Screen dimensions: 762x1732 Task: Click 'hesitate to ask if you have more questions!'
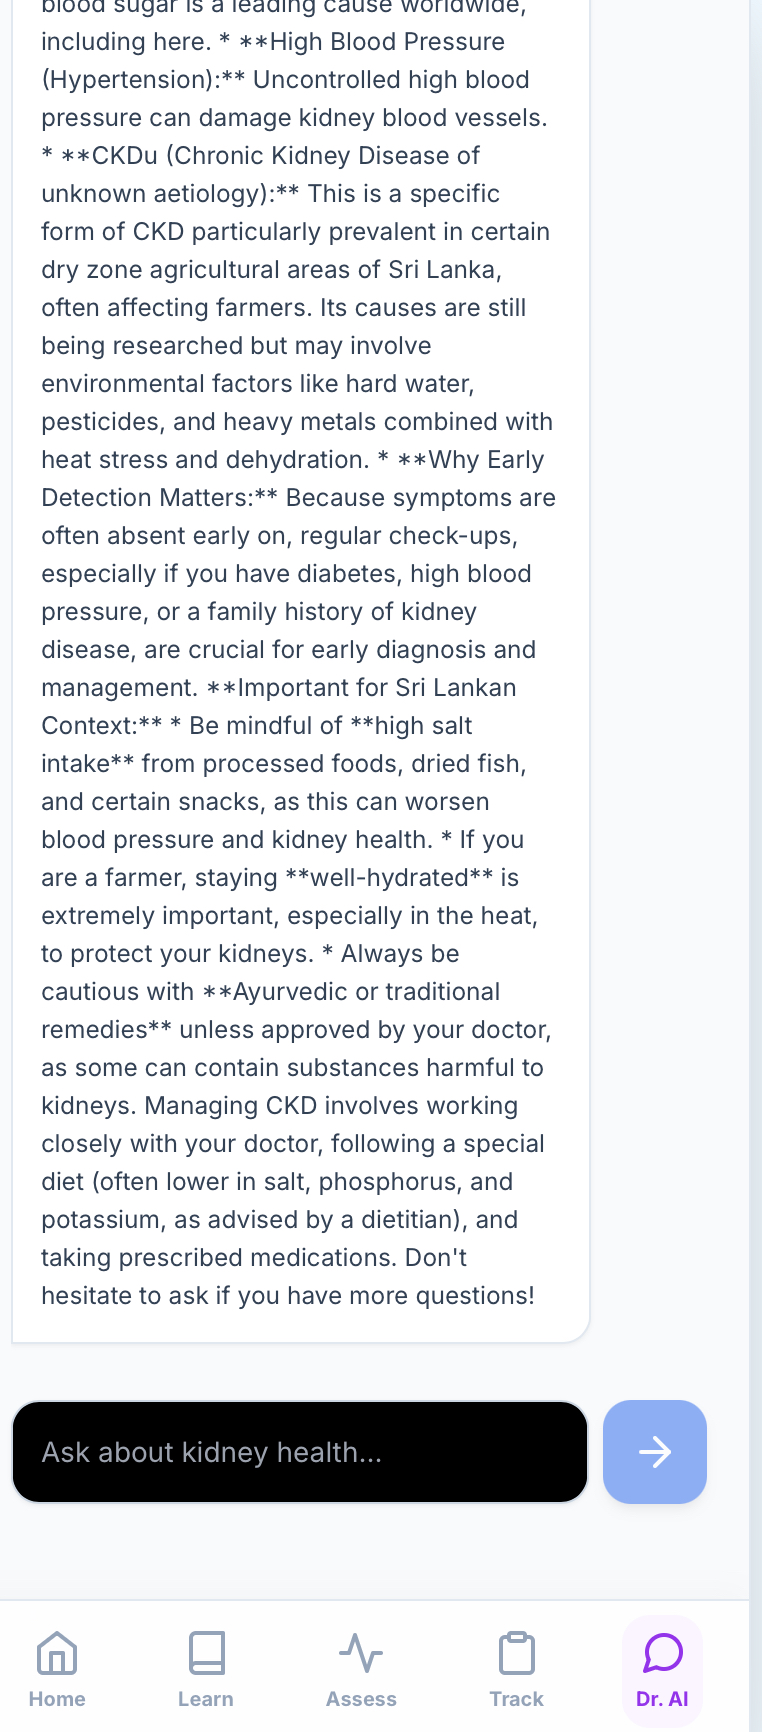[x=288, y=1296]
